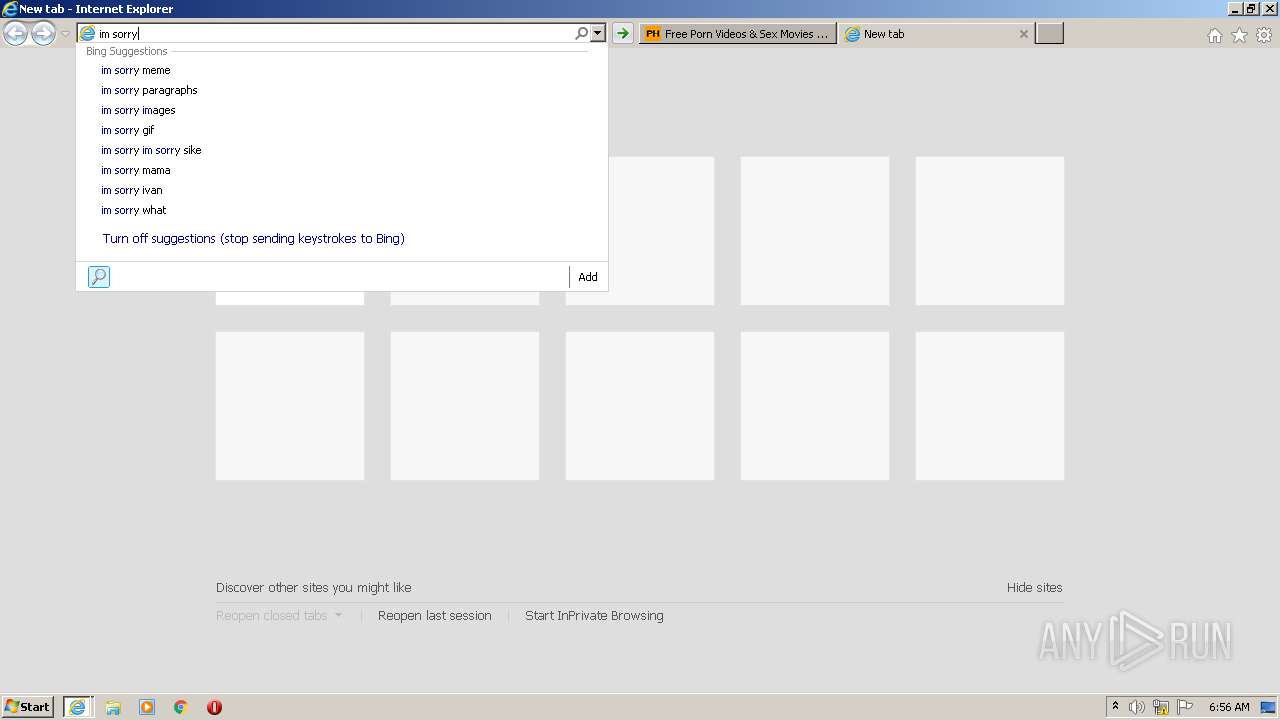The image size is (1280, 720).
Task: Click the 6:56 AM clock
Action: (x=1229, y=707)
